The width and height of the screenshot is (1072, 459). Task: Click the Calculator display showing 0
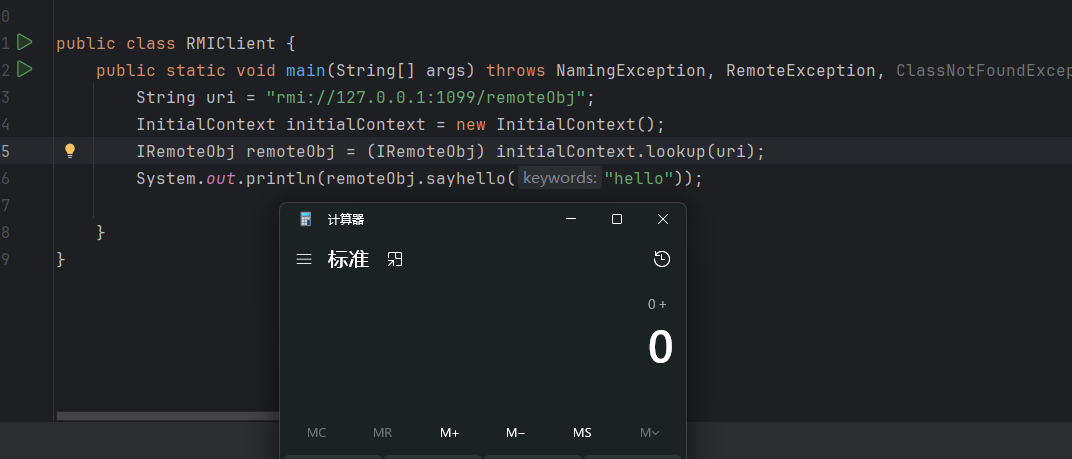point(660,348)
